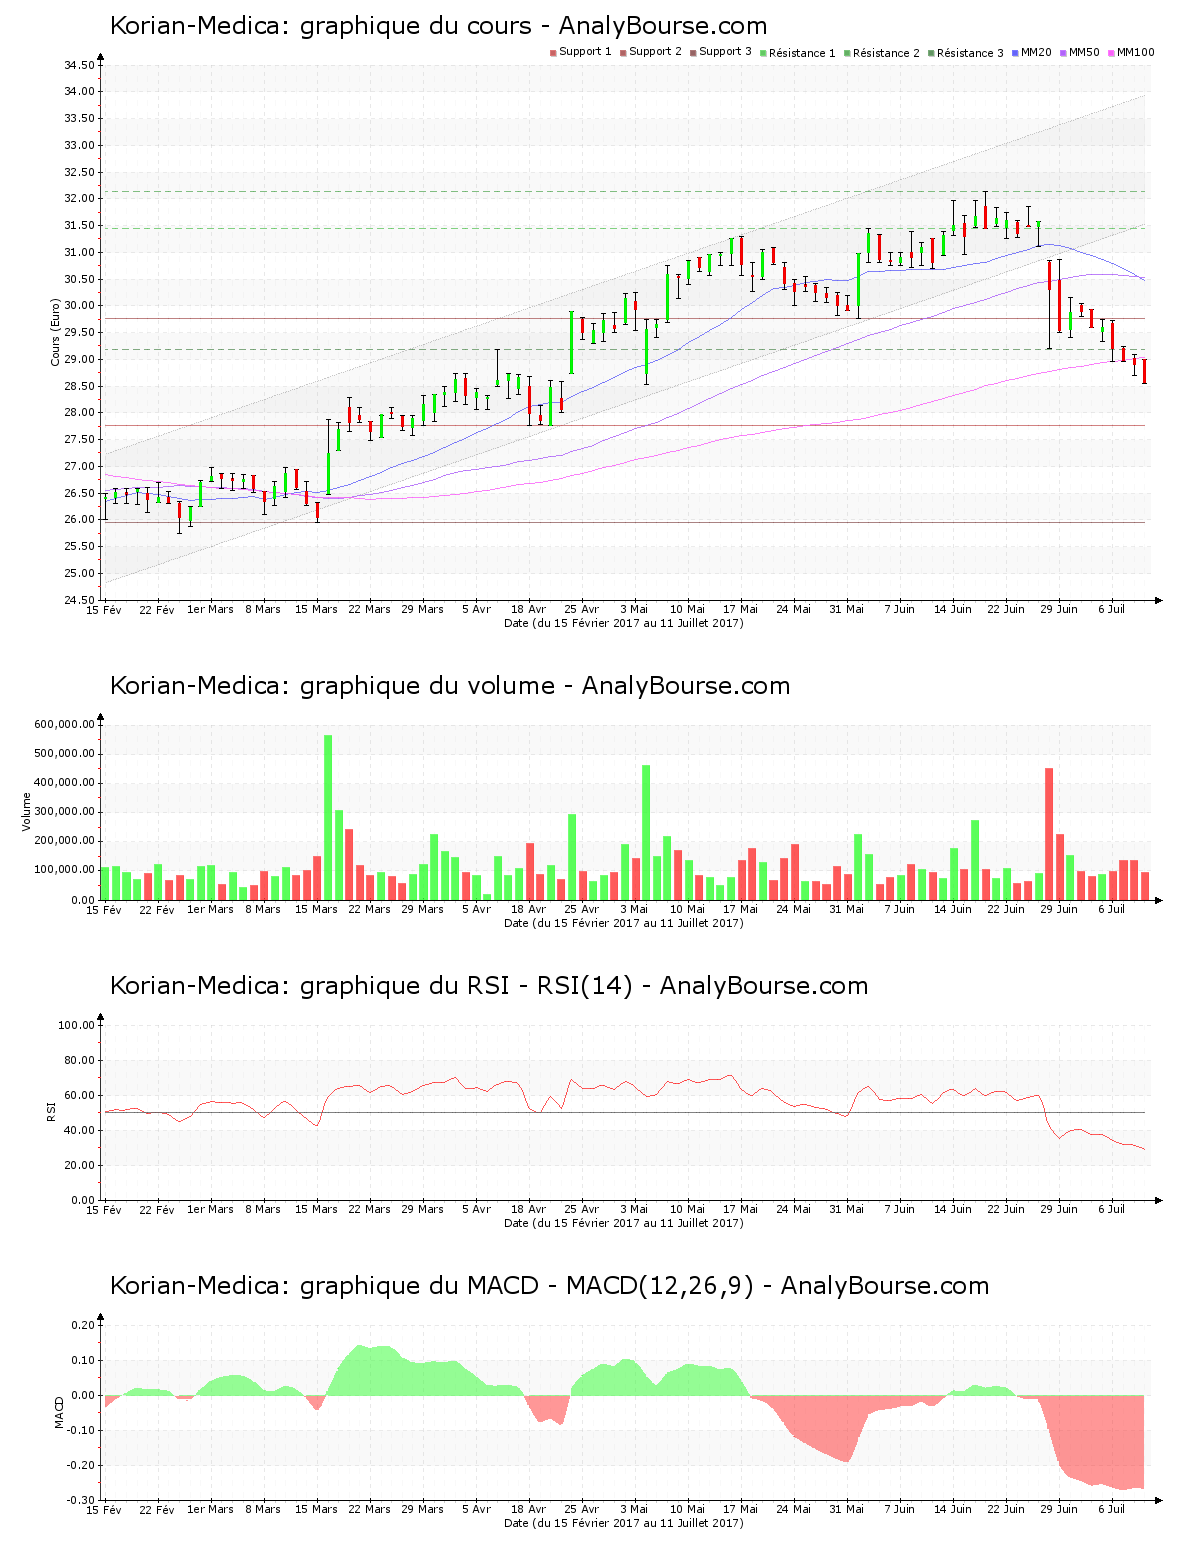Click the 28.00 price axis value
Screen dimensions: 1200x1550
pyautogui.click(x=80, y=413)
